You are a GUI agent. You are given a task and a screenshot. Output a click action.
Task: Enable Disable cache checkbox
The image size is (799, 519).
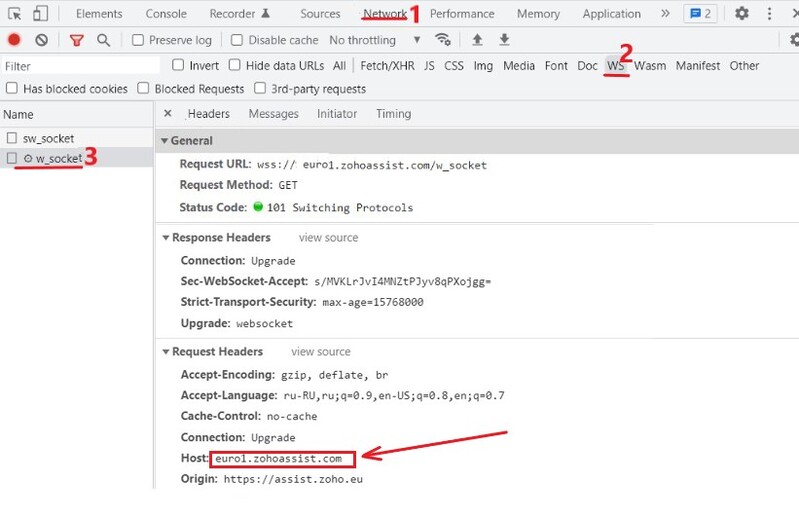coord(236,40)
